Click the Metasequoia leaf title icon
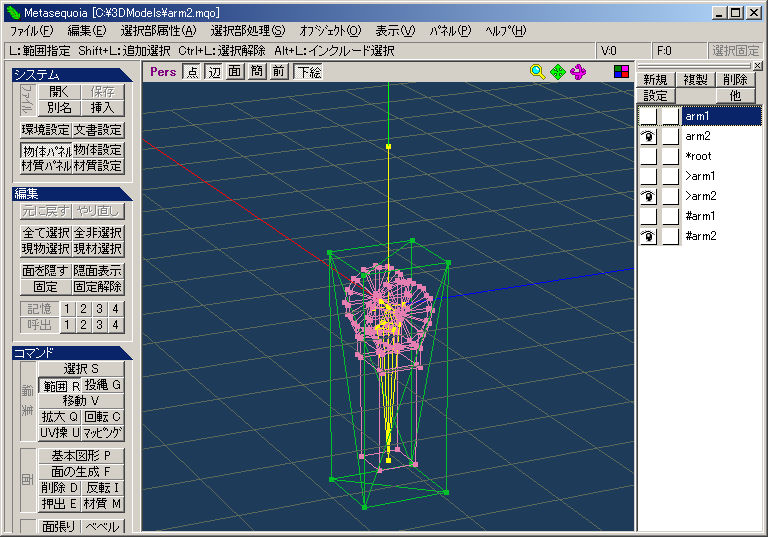Image resolution: width=768 pixels, height=537 pixels. (x=13, y=12)
